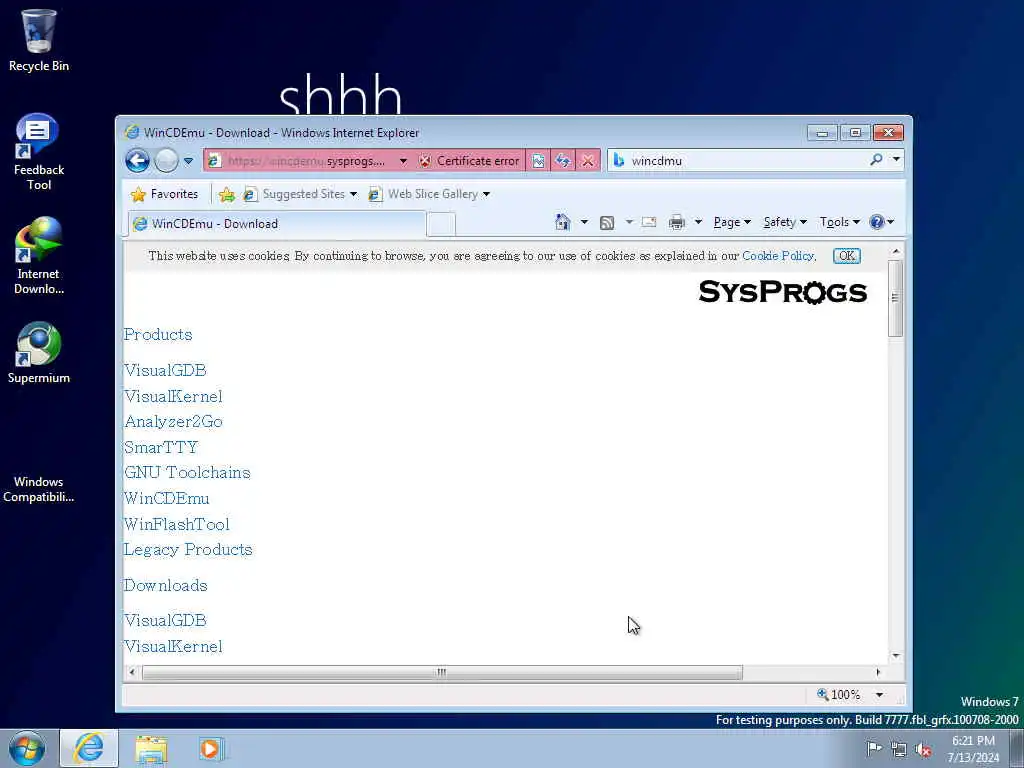Open the Favorites star button

[165, 194]
